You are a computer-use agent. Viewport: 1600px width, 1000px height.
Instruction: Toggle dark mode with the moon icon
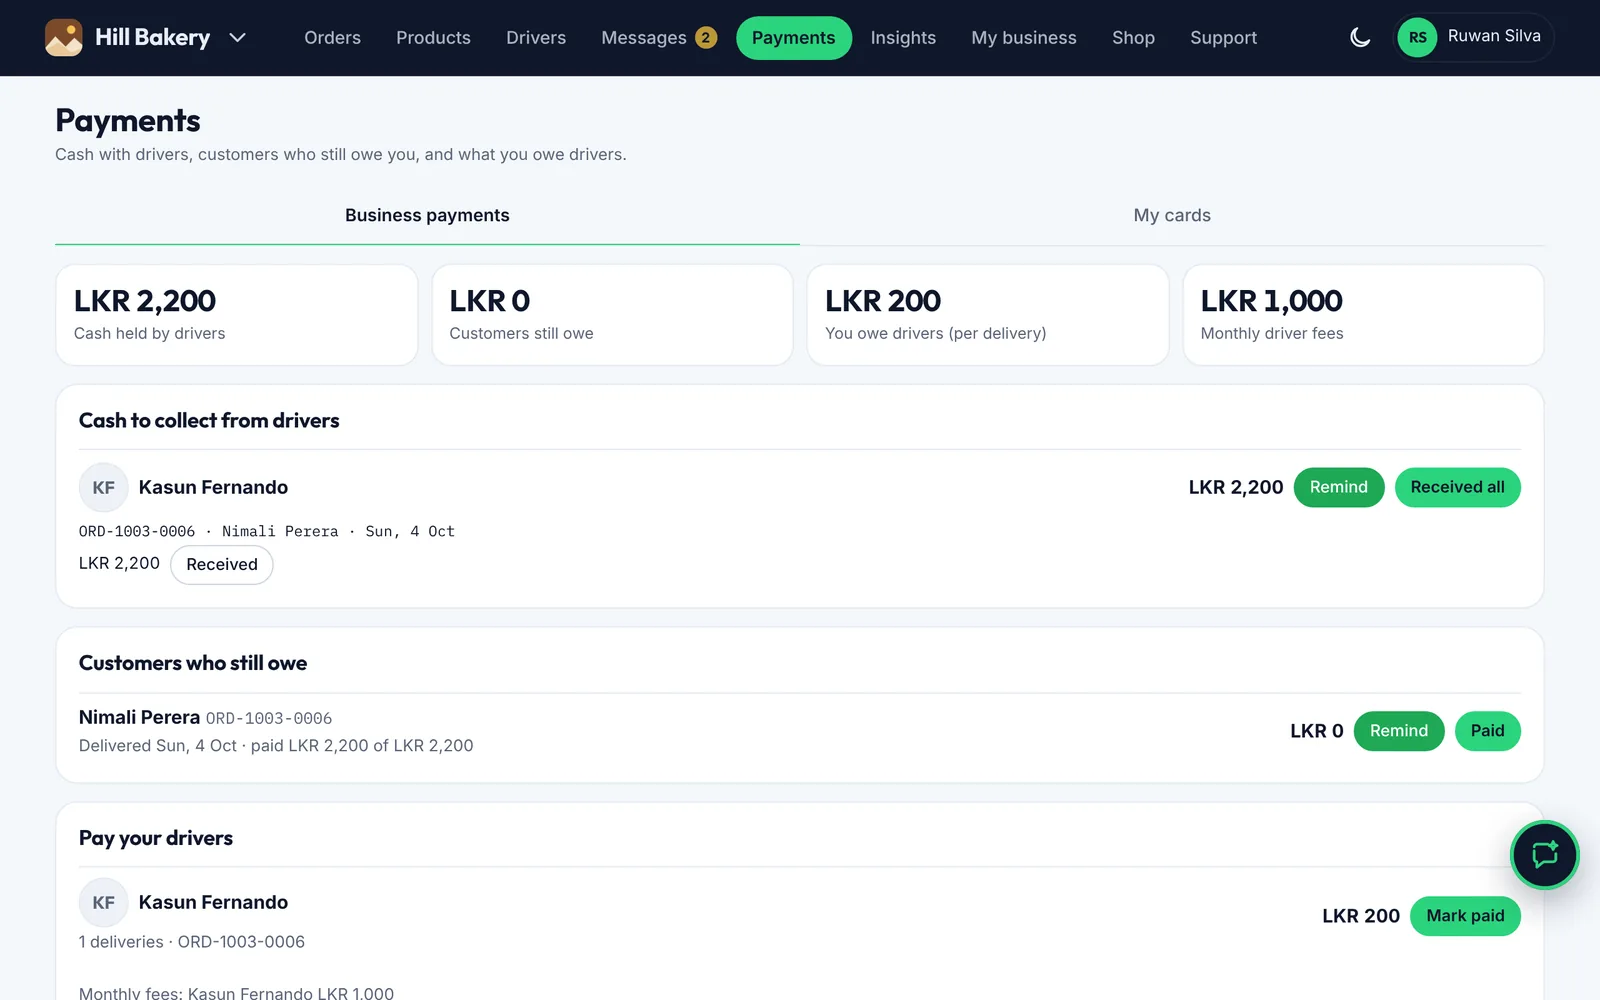(1360, 38)
